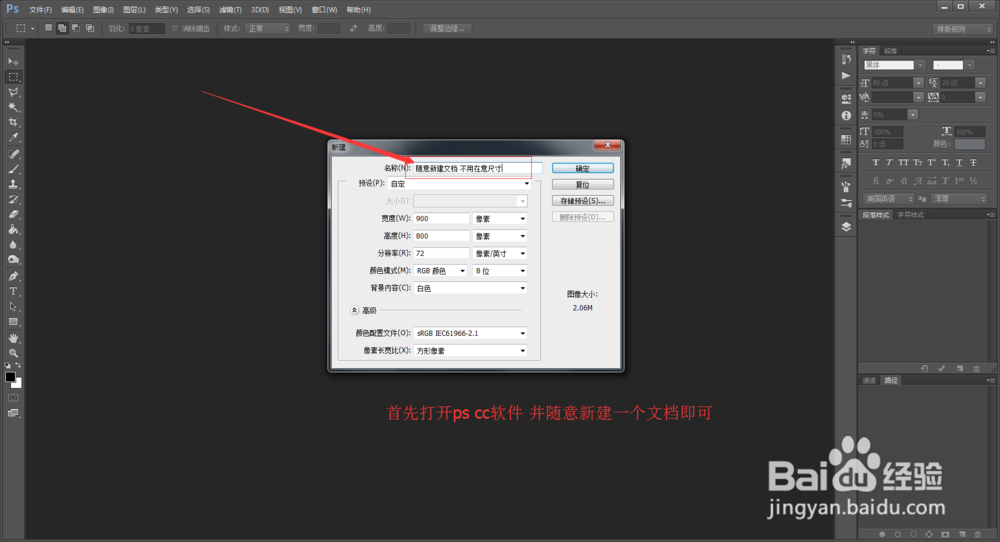1000x542 pixels.
Task: Open the color mode dropdown RGB 颜色
Action: point(440,271)
